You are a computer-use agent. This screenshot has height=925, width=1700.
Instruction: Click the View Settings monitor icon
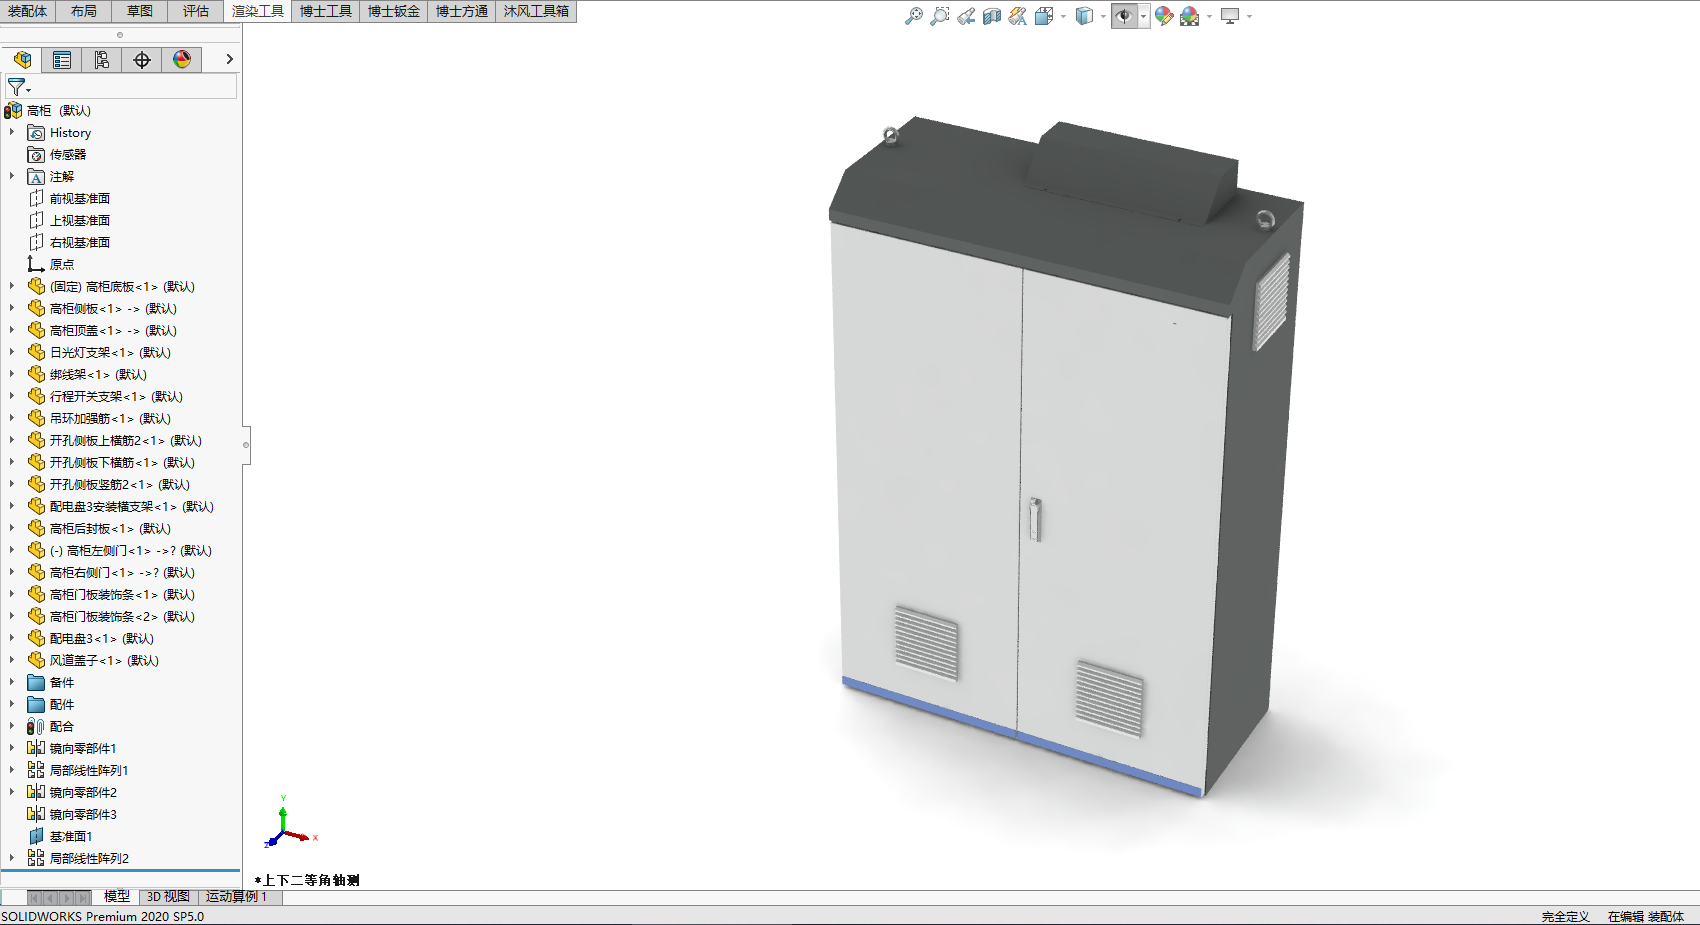[1230, 16]
